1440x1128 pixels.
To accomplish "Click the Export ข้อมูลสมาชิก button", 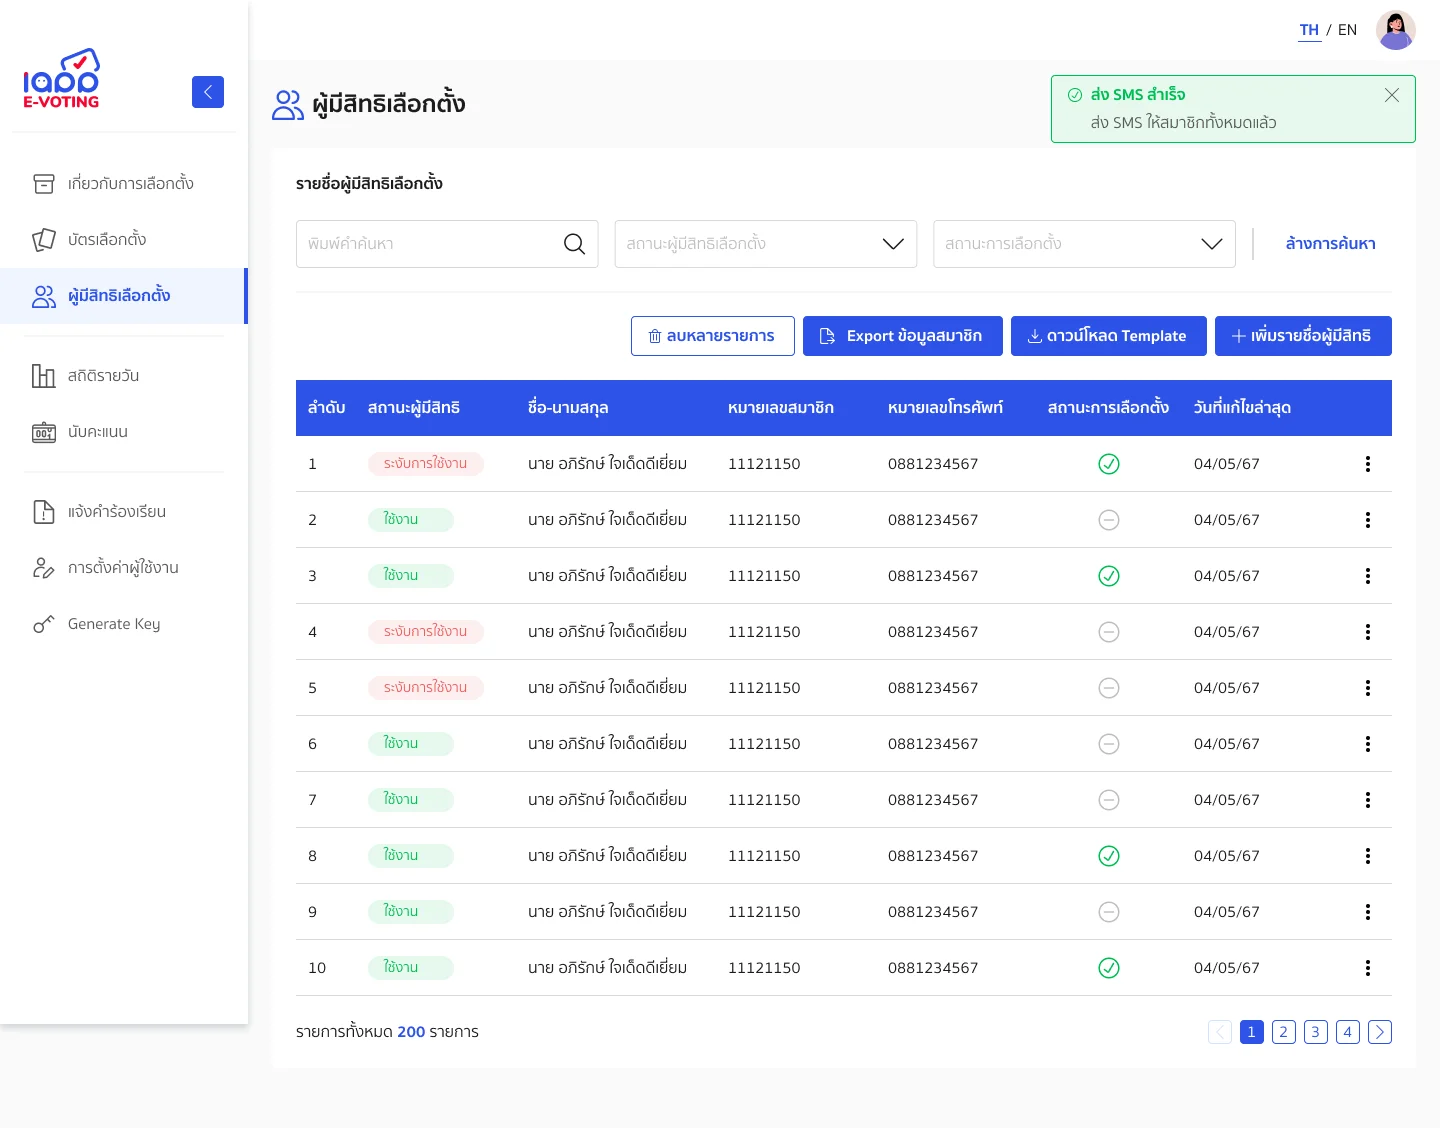I will (x=902, y=336).
